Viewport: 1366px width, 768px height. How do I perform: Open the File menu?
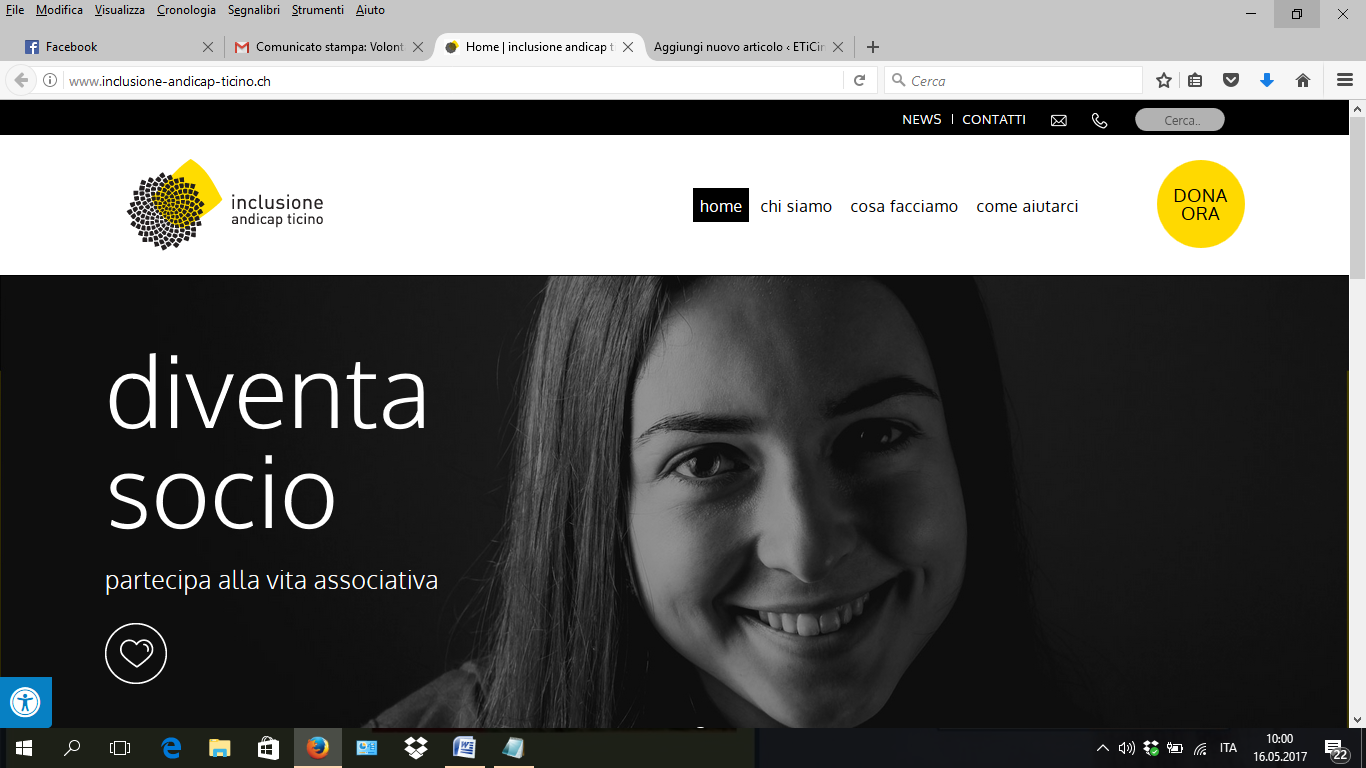pos(15,10)
